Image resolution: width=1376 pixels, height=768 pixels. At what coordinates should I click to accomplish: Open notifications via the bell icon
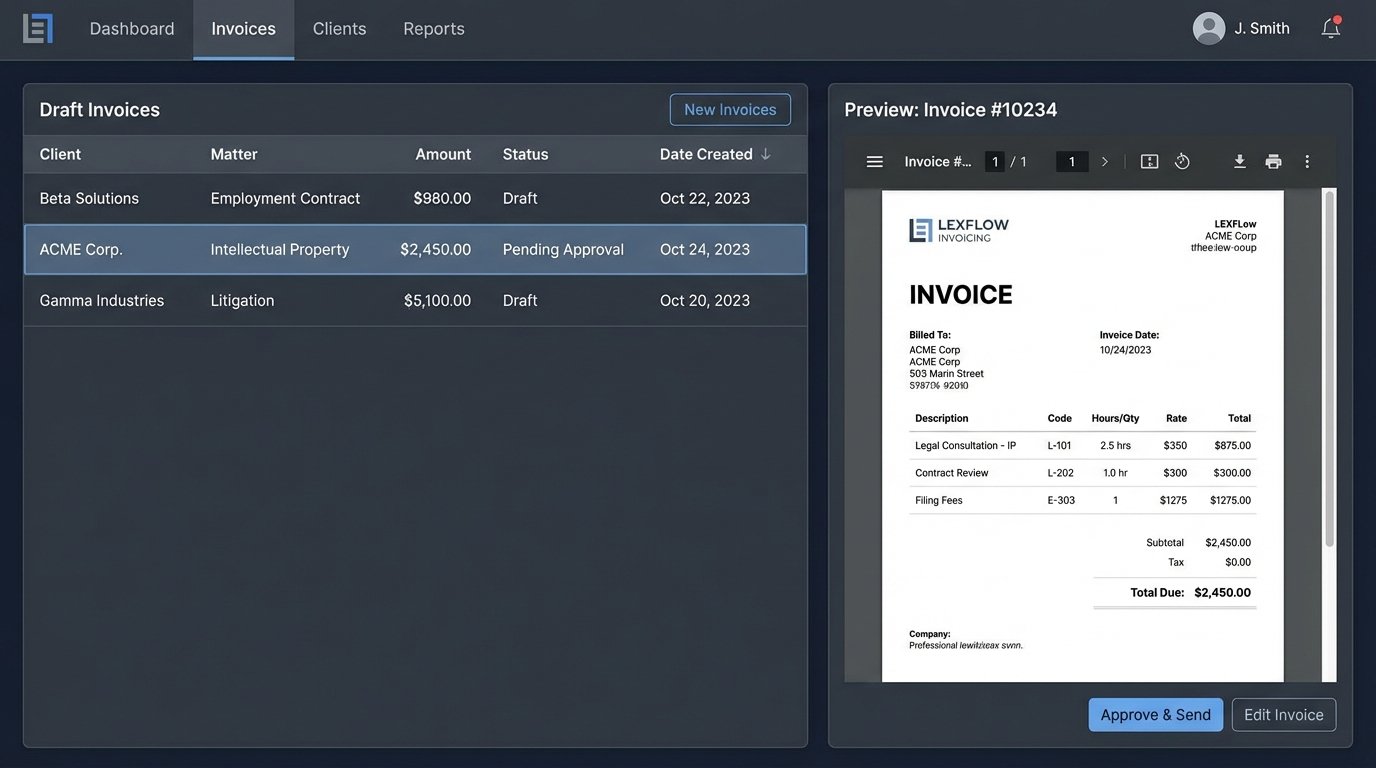[x=1329, y=27]
